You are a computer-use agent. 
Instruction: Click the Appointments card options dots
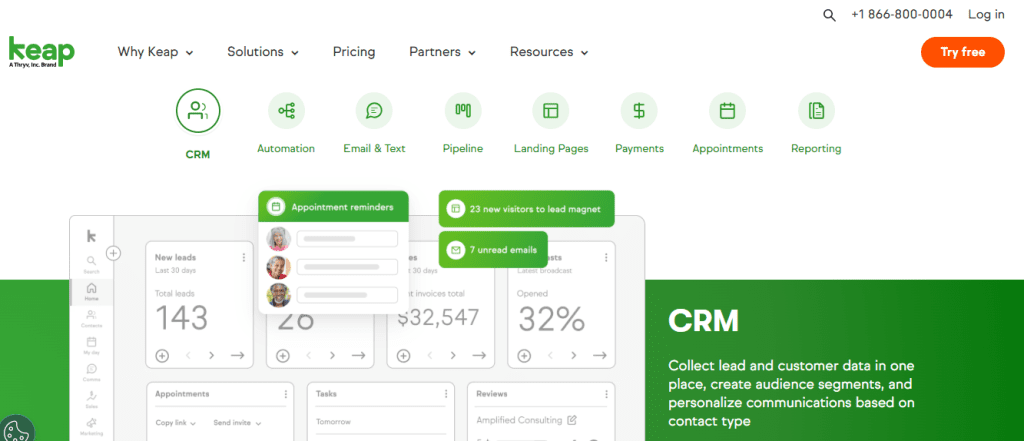click(285, 394)
